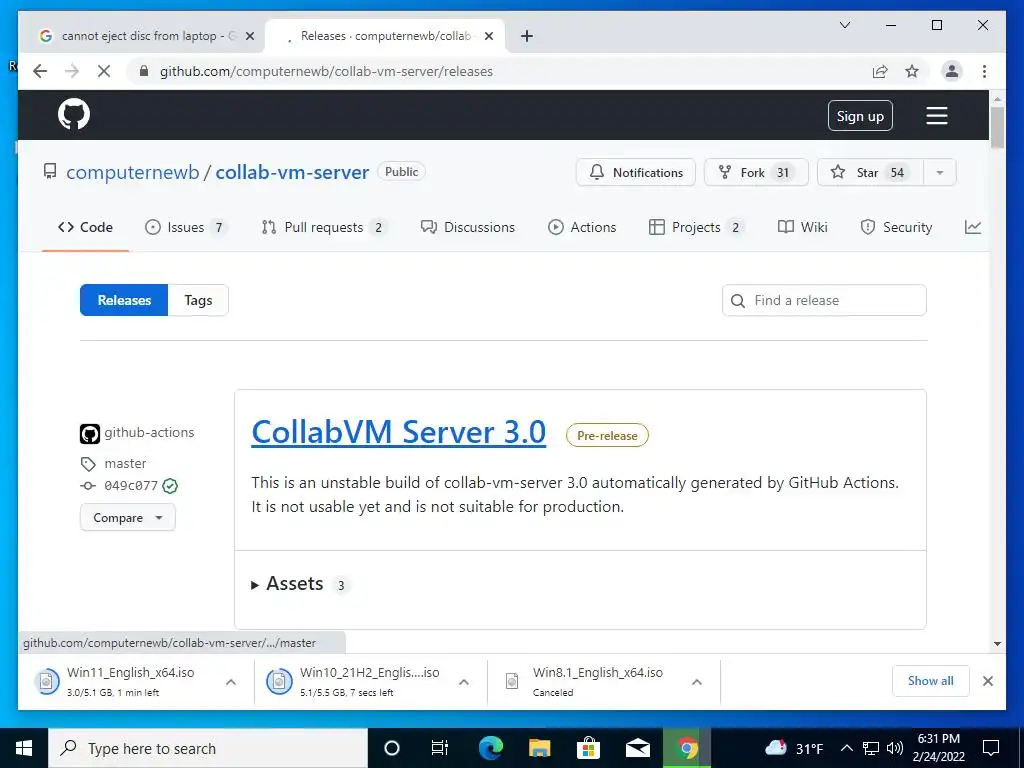Screen dimensions: 1024x768
Task: Click the Notifications button
Action: tap(635, 172)
